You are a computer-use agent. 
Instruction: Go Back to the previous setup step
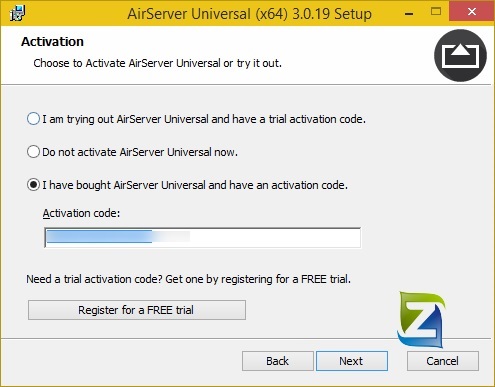click(278, 361)
